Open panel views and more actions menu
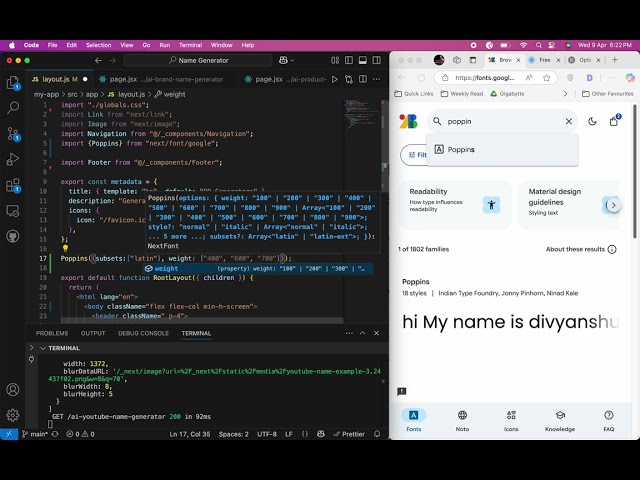Image resolution: width=640 pixels, height=480 pixels. coord(349,333)
